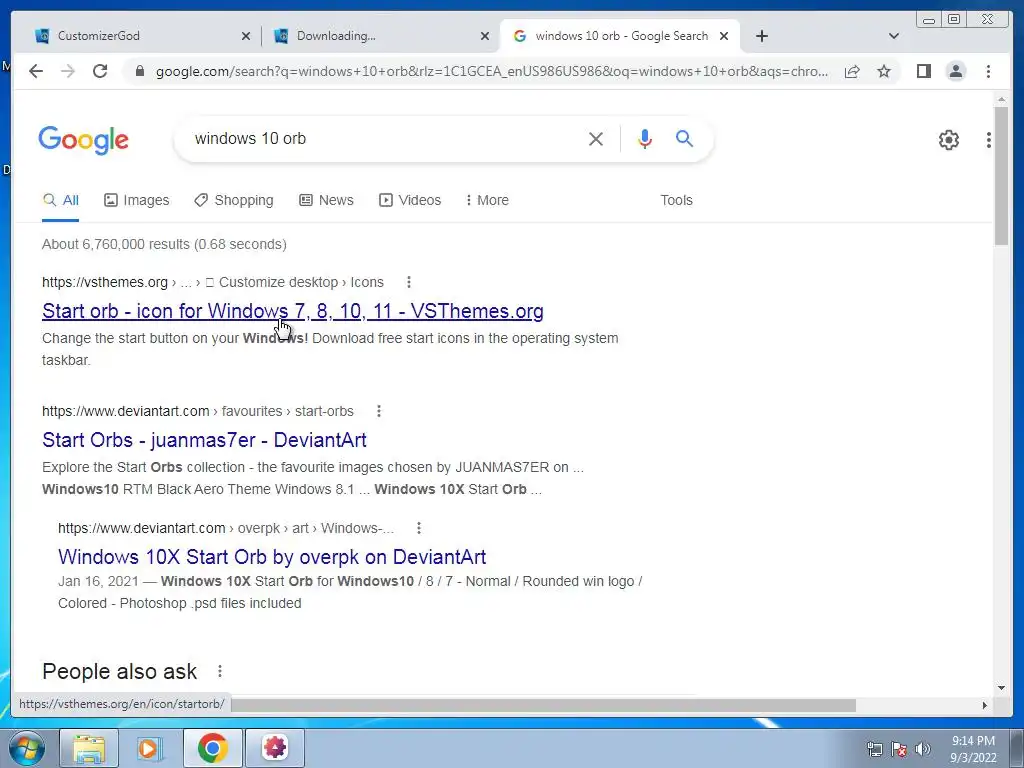Click the vsthemes.org breadcrumb URL
The image size is (1024, 768).
212,282
